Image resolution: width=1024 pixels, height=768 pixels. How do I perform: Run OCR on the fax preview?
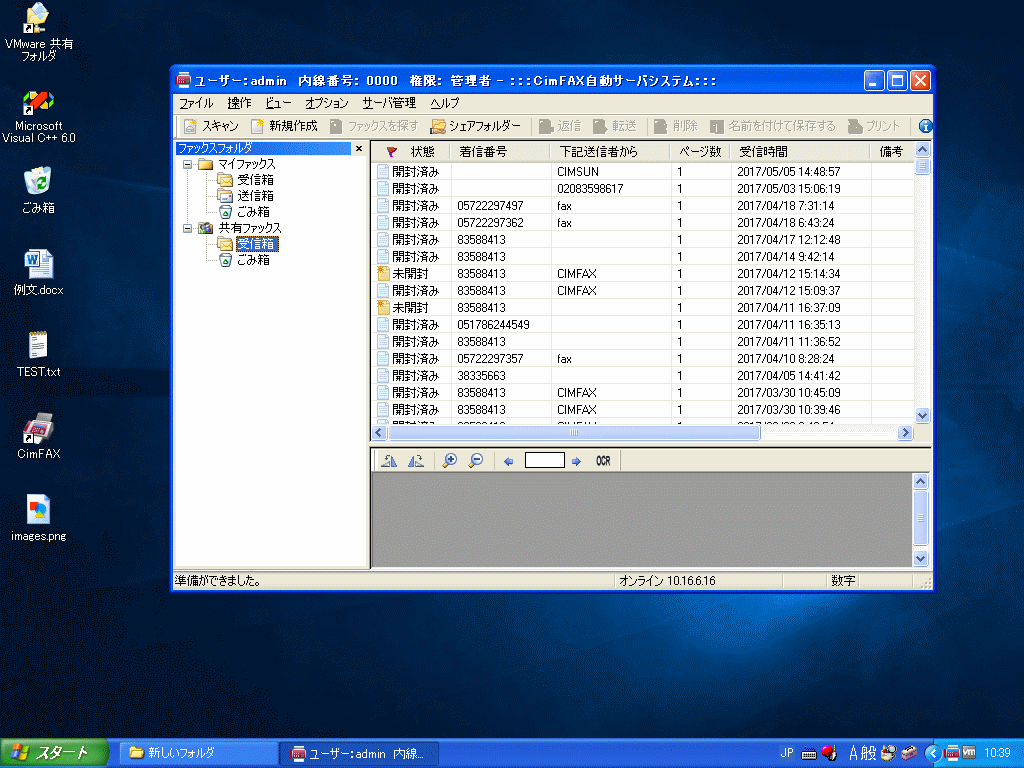tap(603, 461)
